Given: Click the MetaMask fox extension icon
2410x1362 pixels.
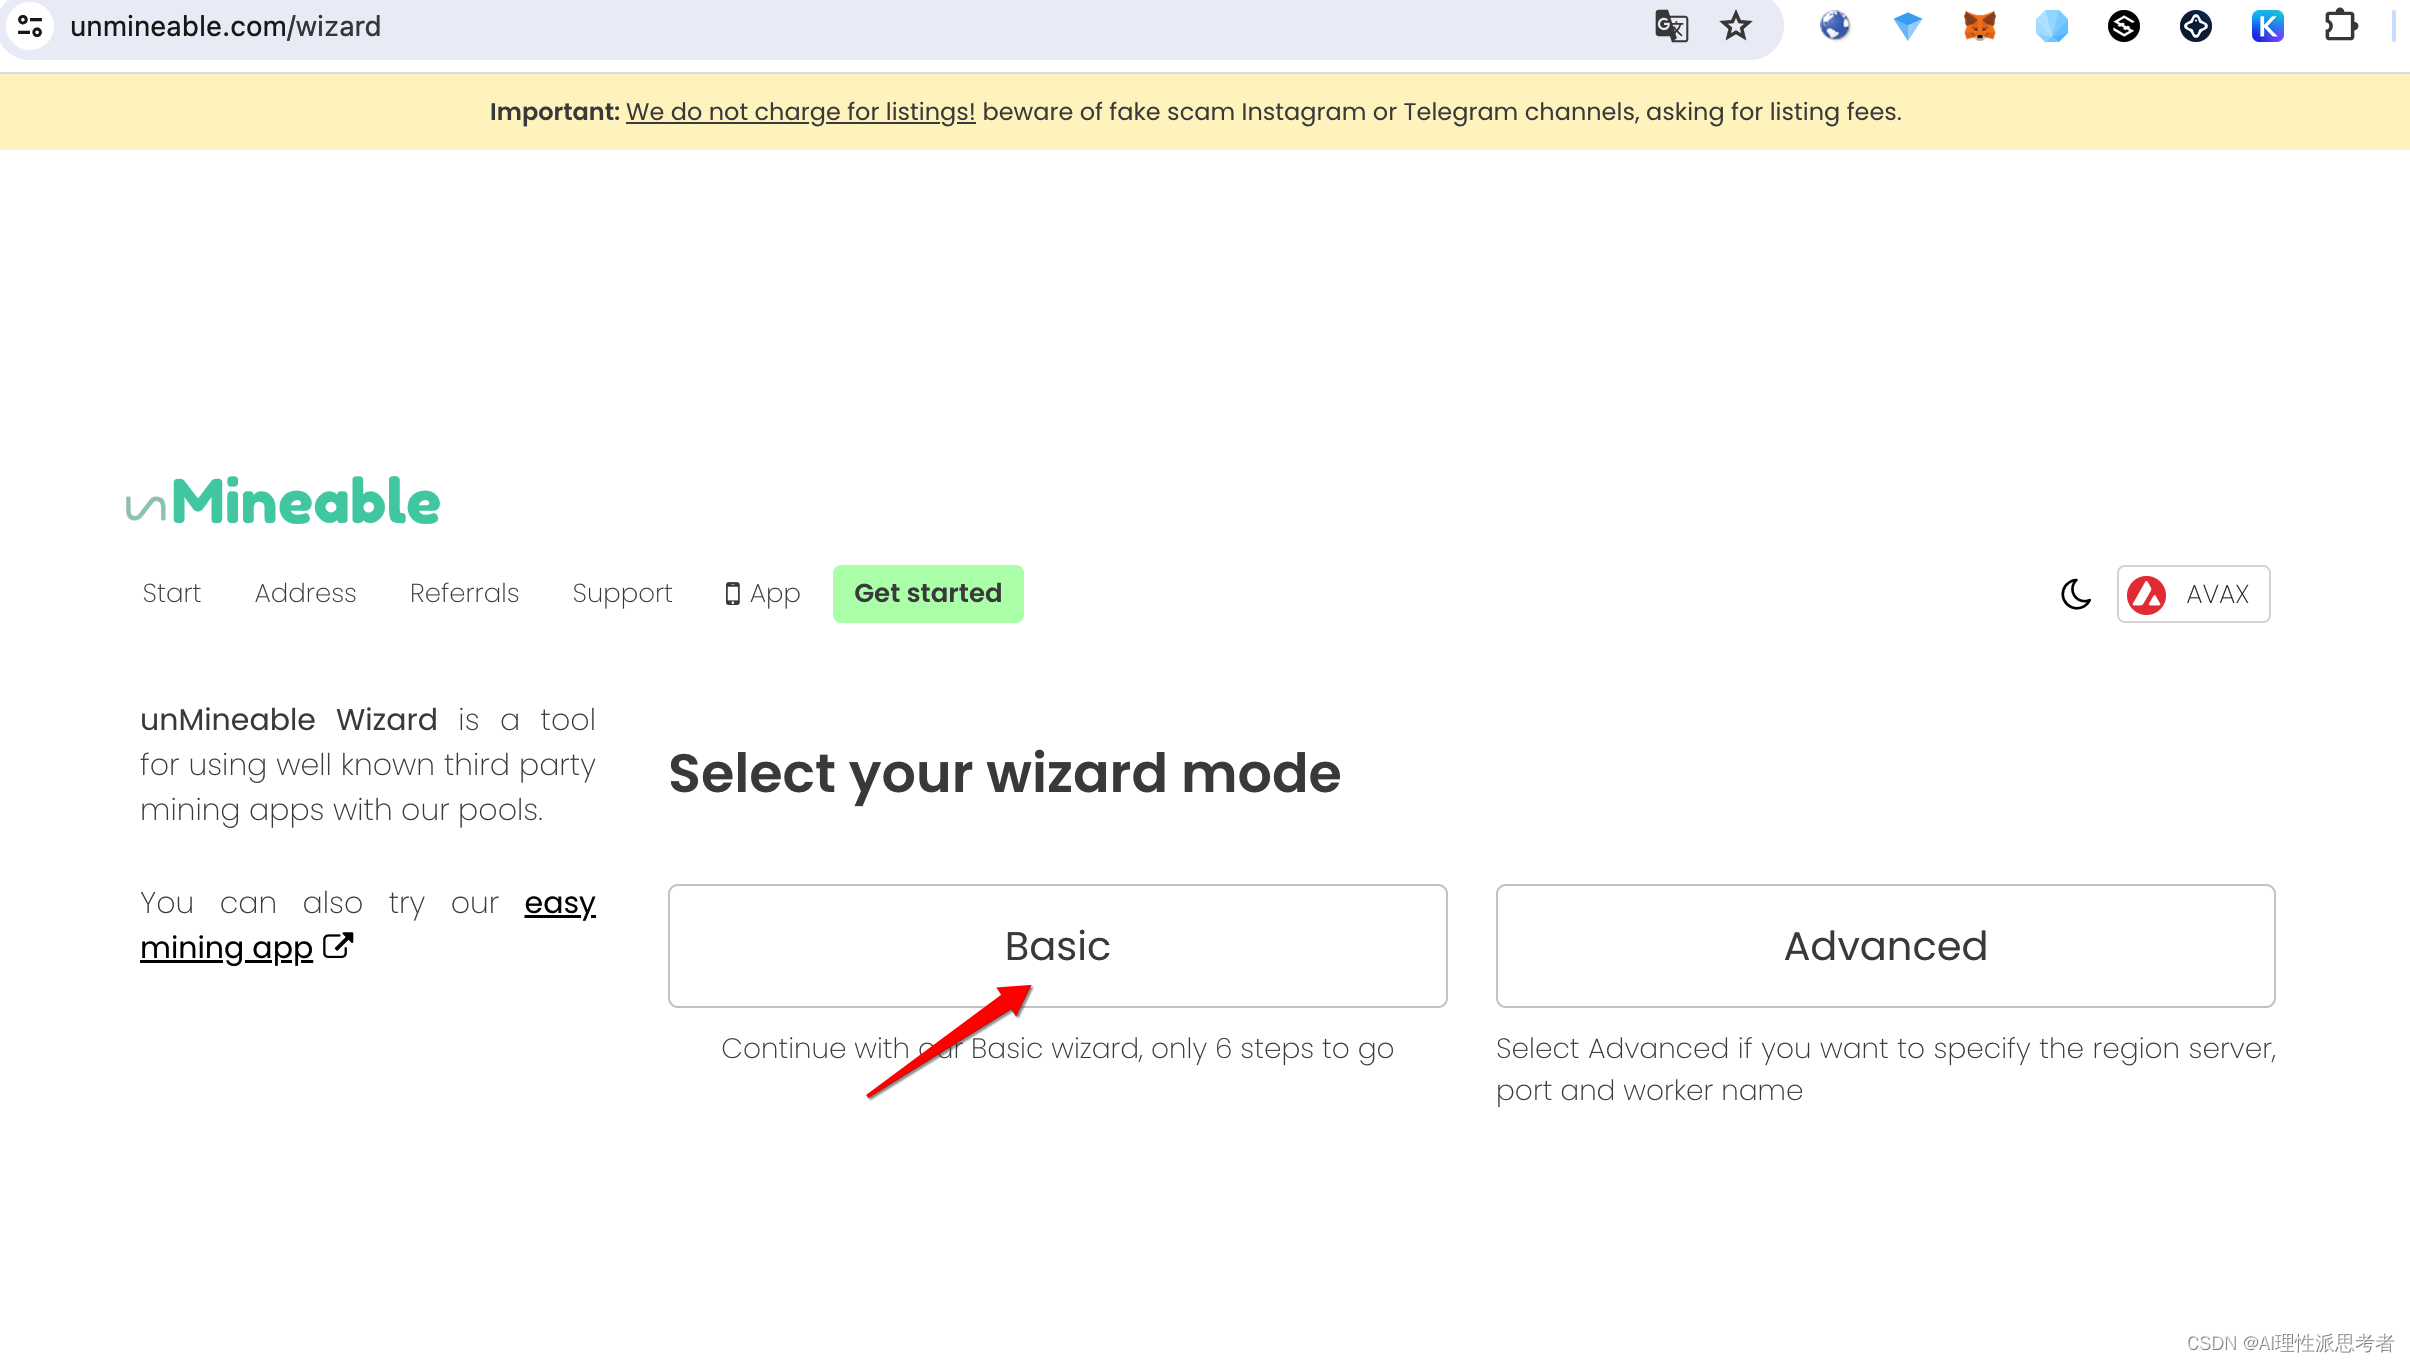Looking at the screenshot, I should pos(1980,26).
